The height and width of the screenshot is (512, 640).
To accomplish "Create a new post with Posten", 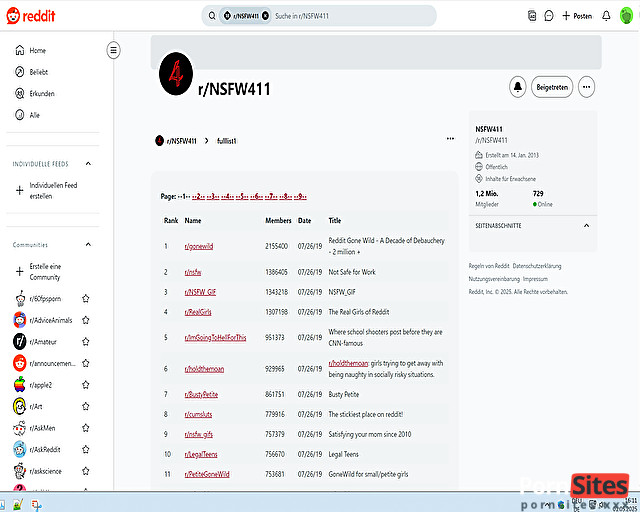I will 577,16.
